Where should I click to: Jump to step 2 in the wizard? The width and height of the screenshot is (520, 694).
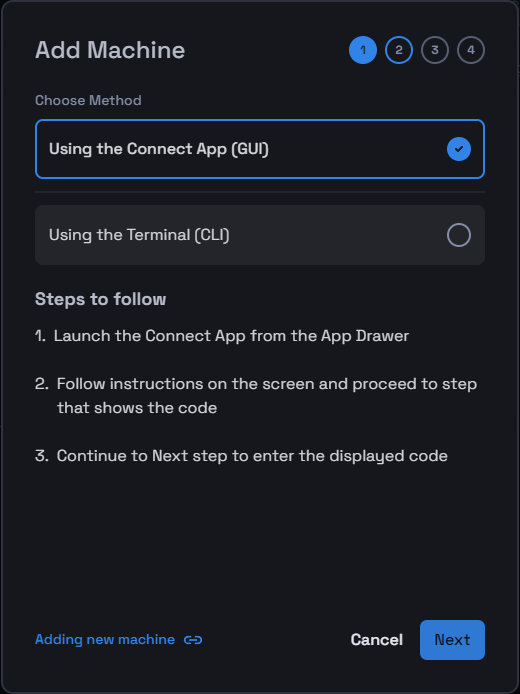pos(399,50)
